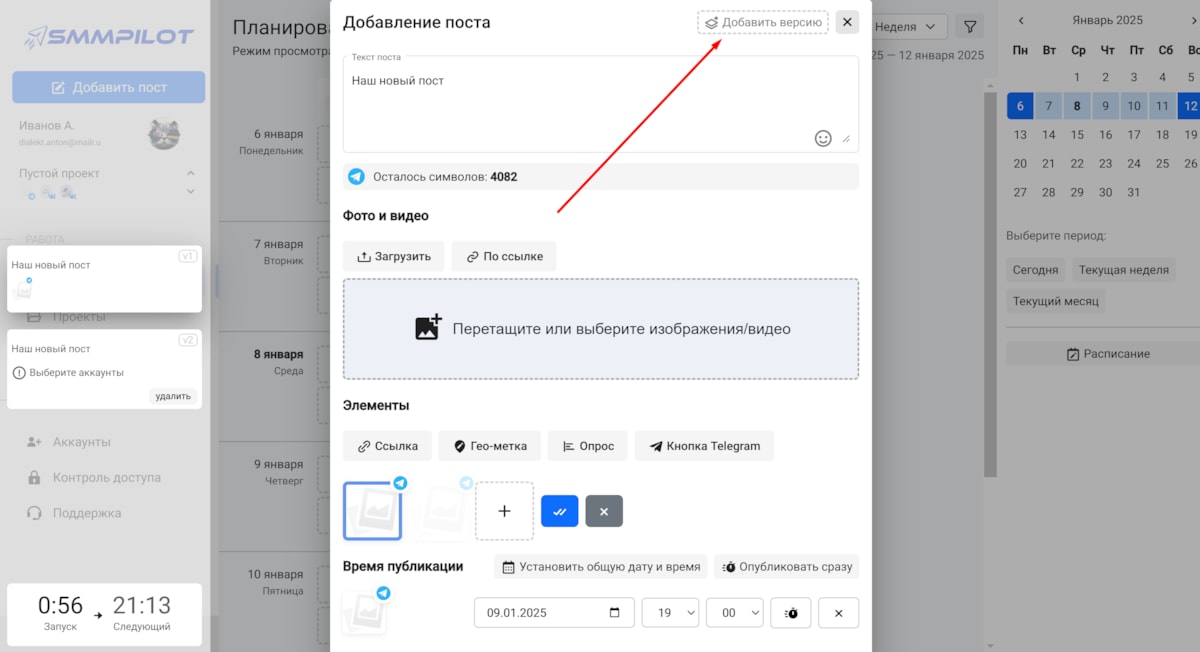This screenshot has height=652, width=1200.
Task: Click the page vertical scrollbar
Action: (990, 284)
